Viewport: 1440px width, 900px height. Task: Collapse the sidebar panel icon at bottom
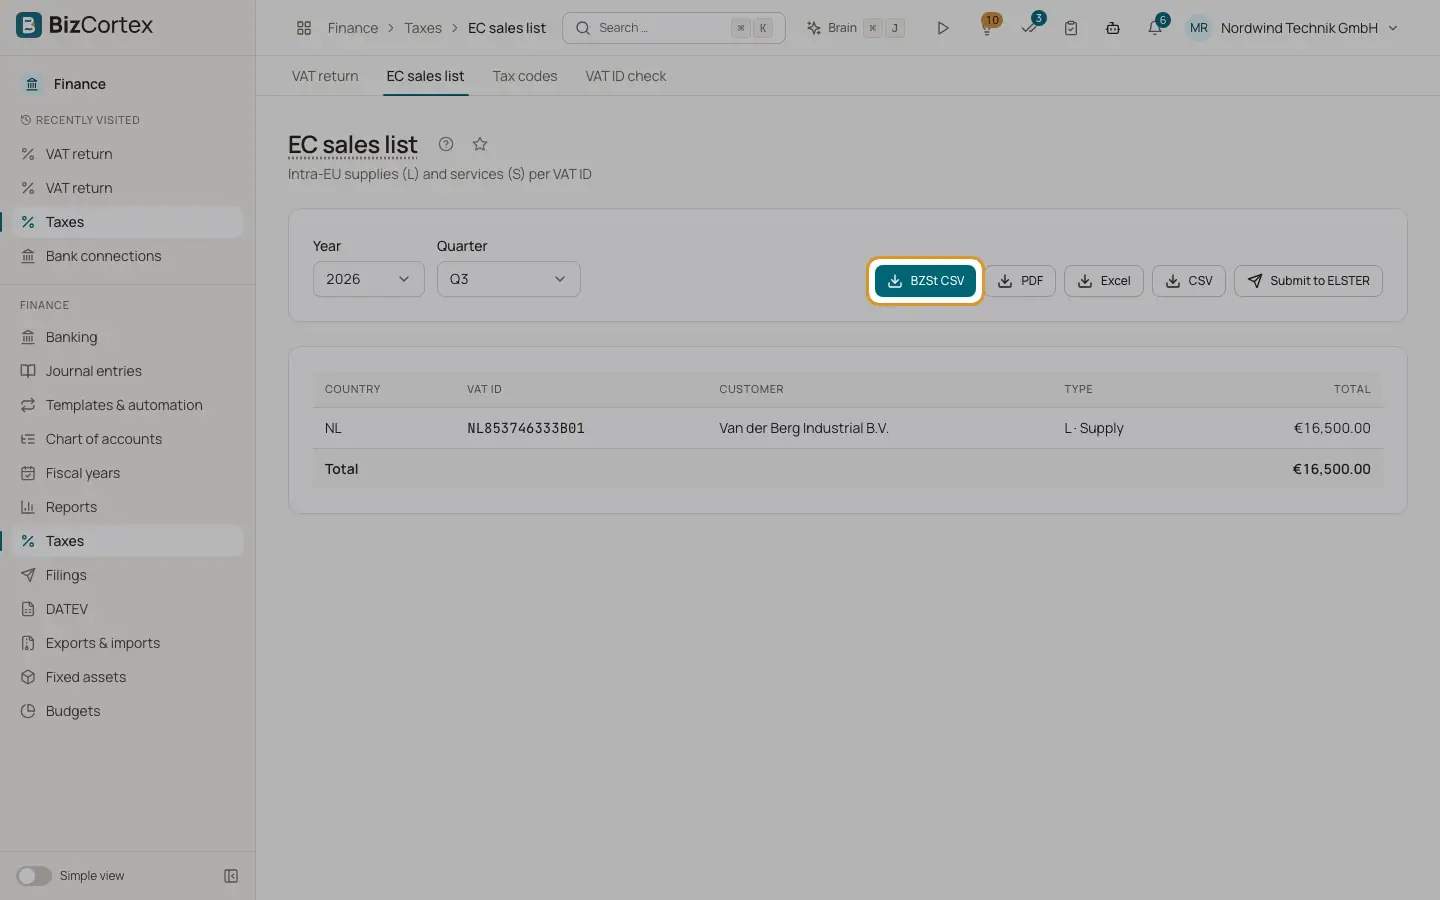[231, 876]
